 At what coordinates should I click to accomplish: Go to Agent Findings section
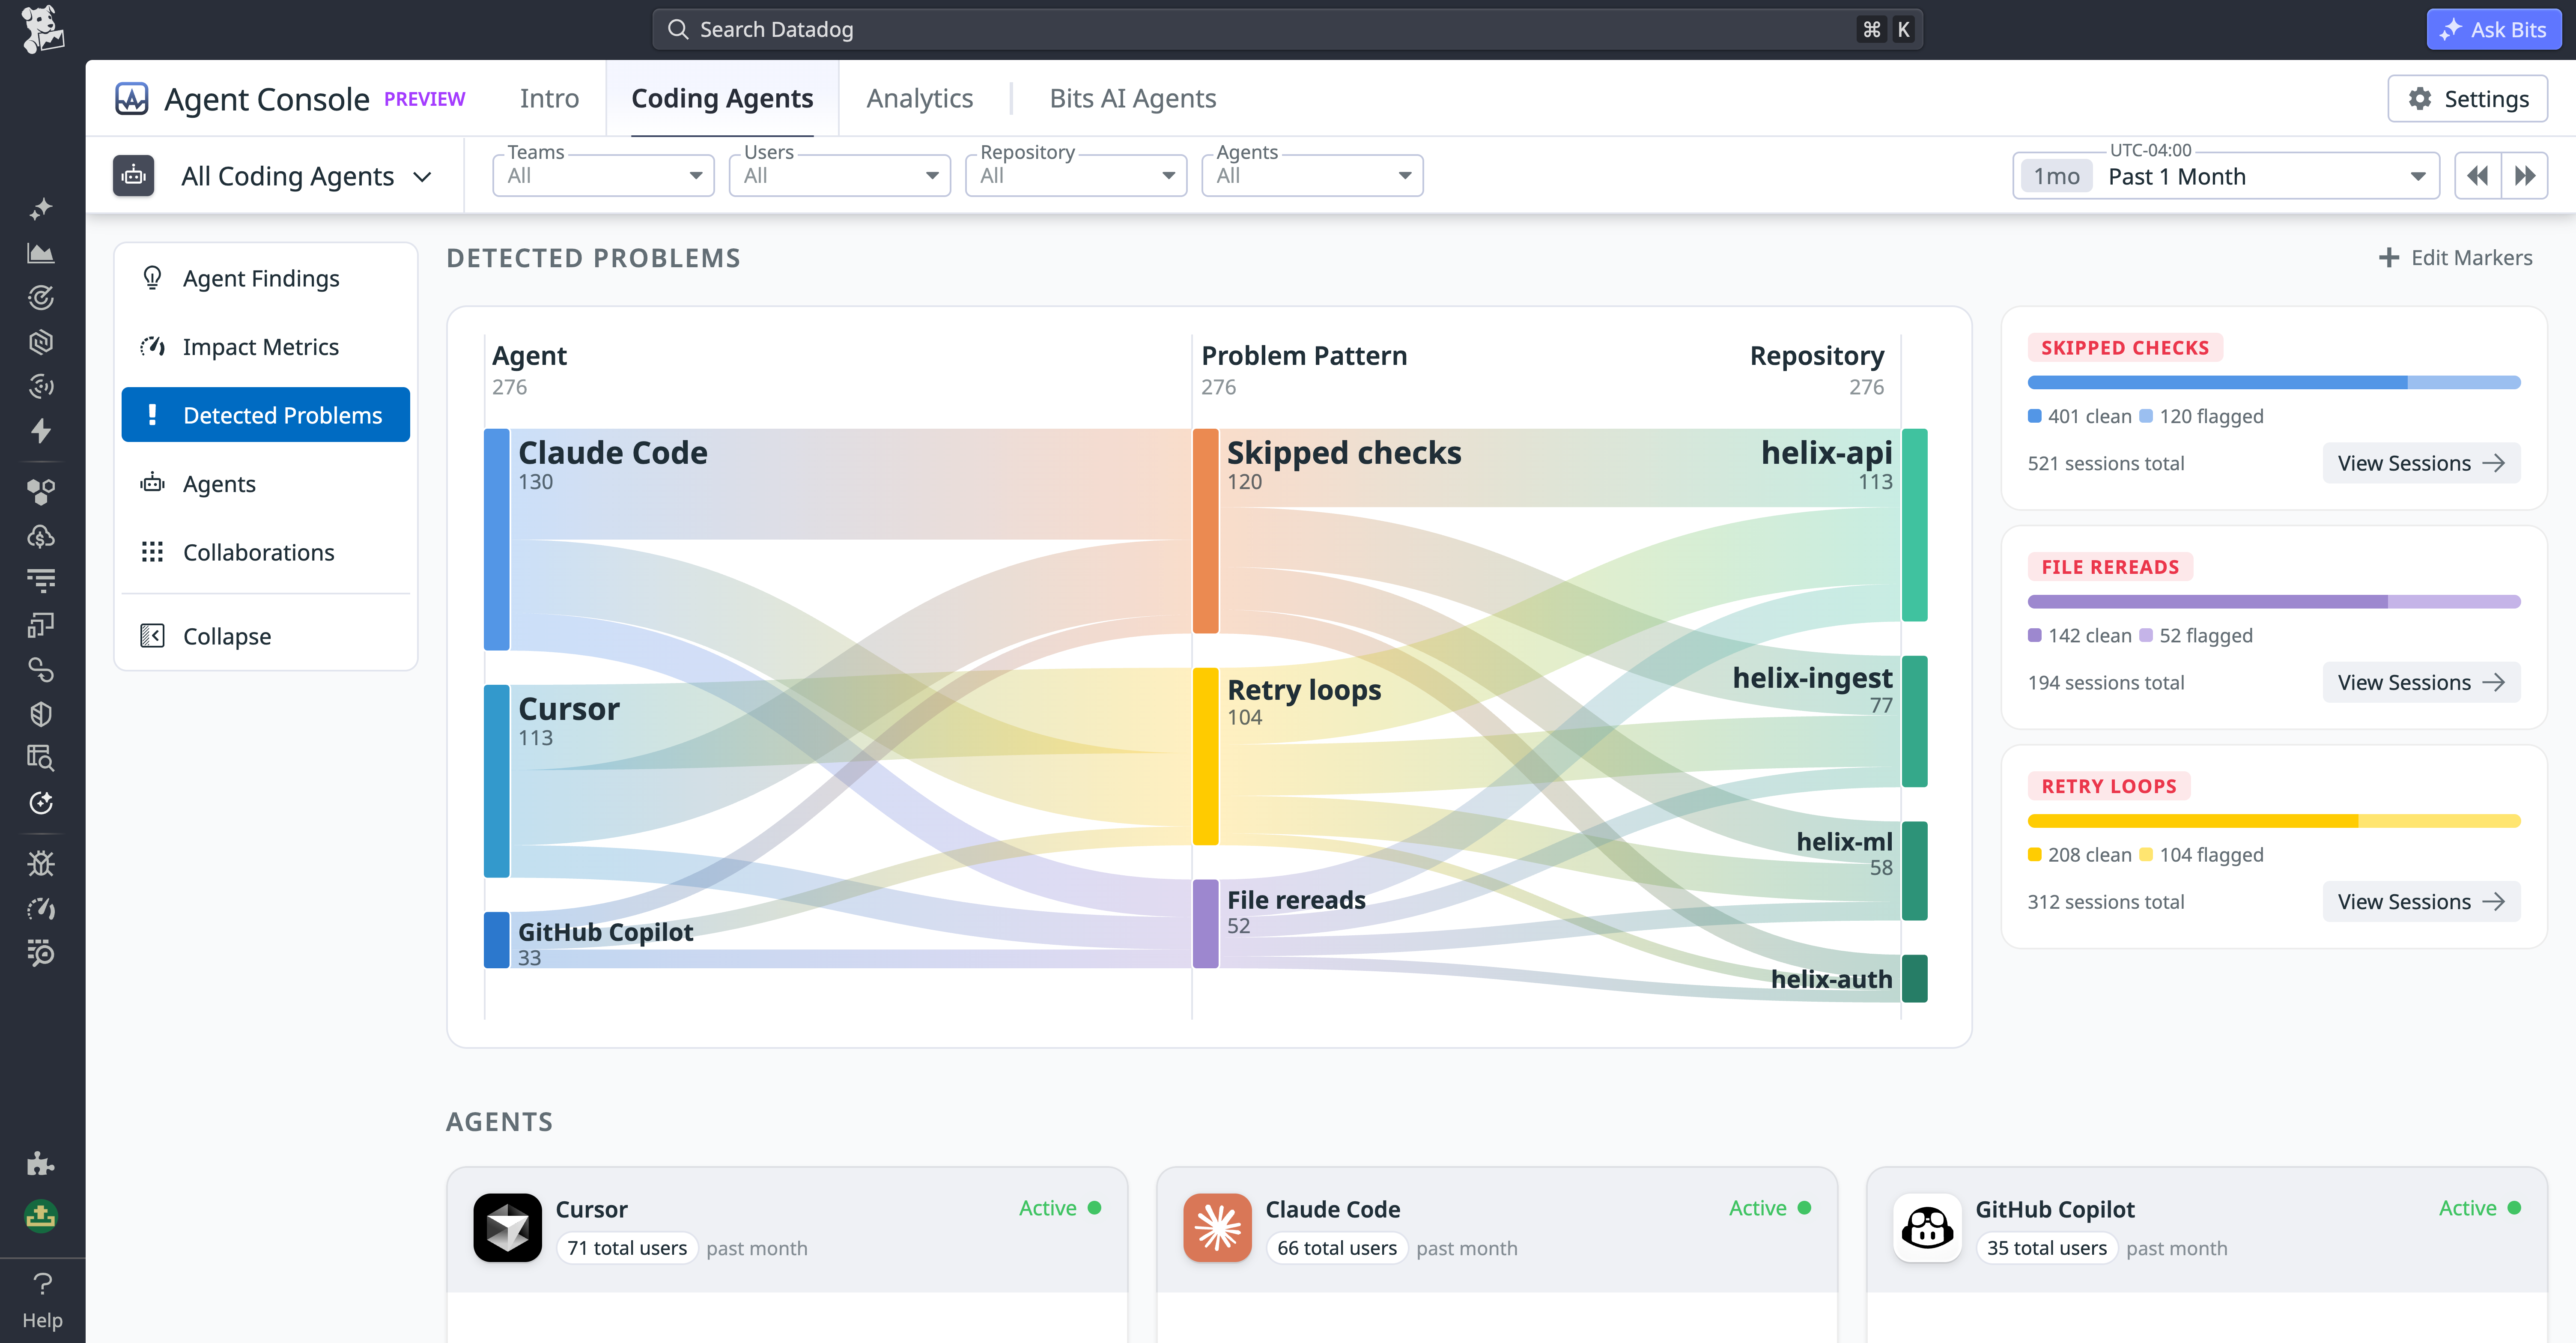pyautogui.click(x=266, y=278)
